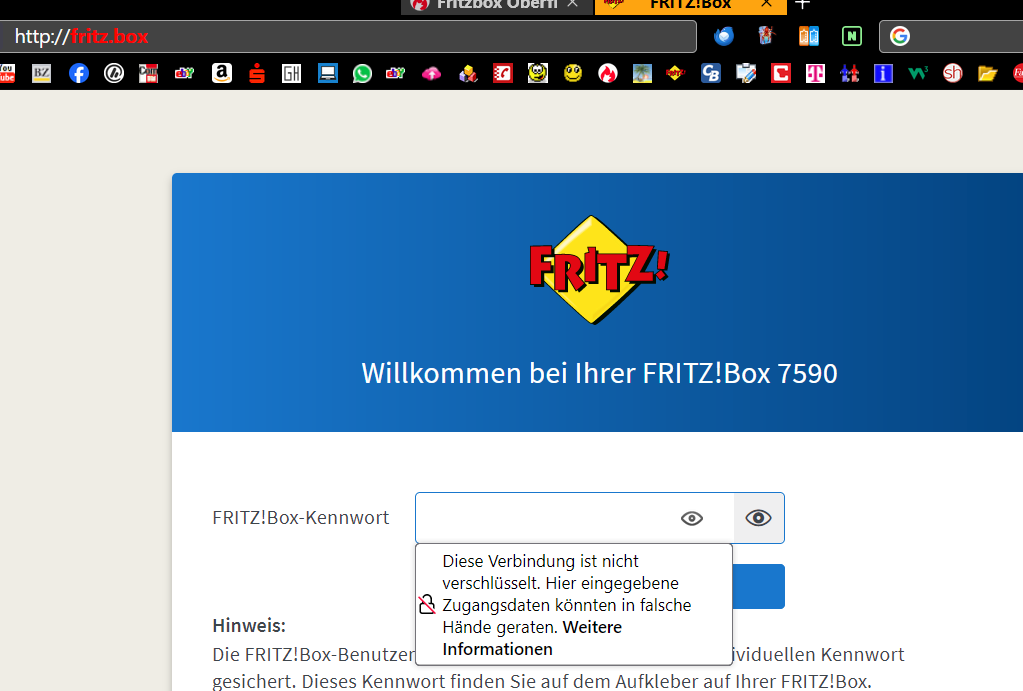Click the FRITZ! logo in the header
The height and width of the screenshot is (691, 1023).
[598, 269]
